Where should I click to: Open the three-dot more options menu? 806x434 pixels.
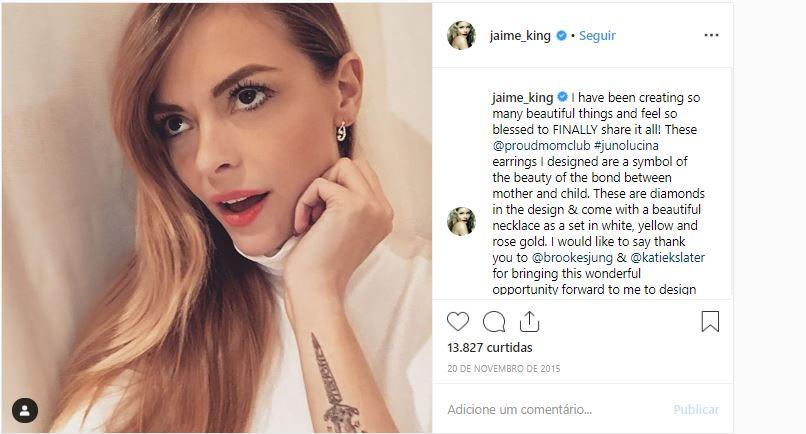tap(711, 35)
